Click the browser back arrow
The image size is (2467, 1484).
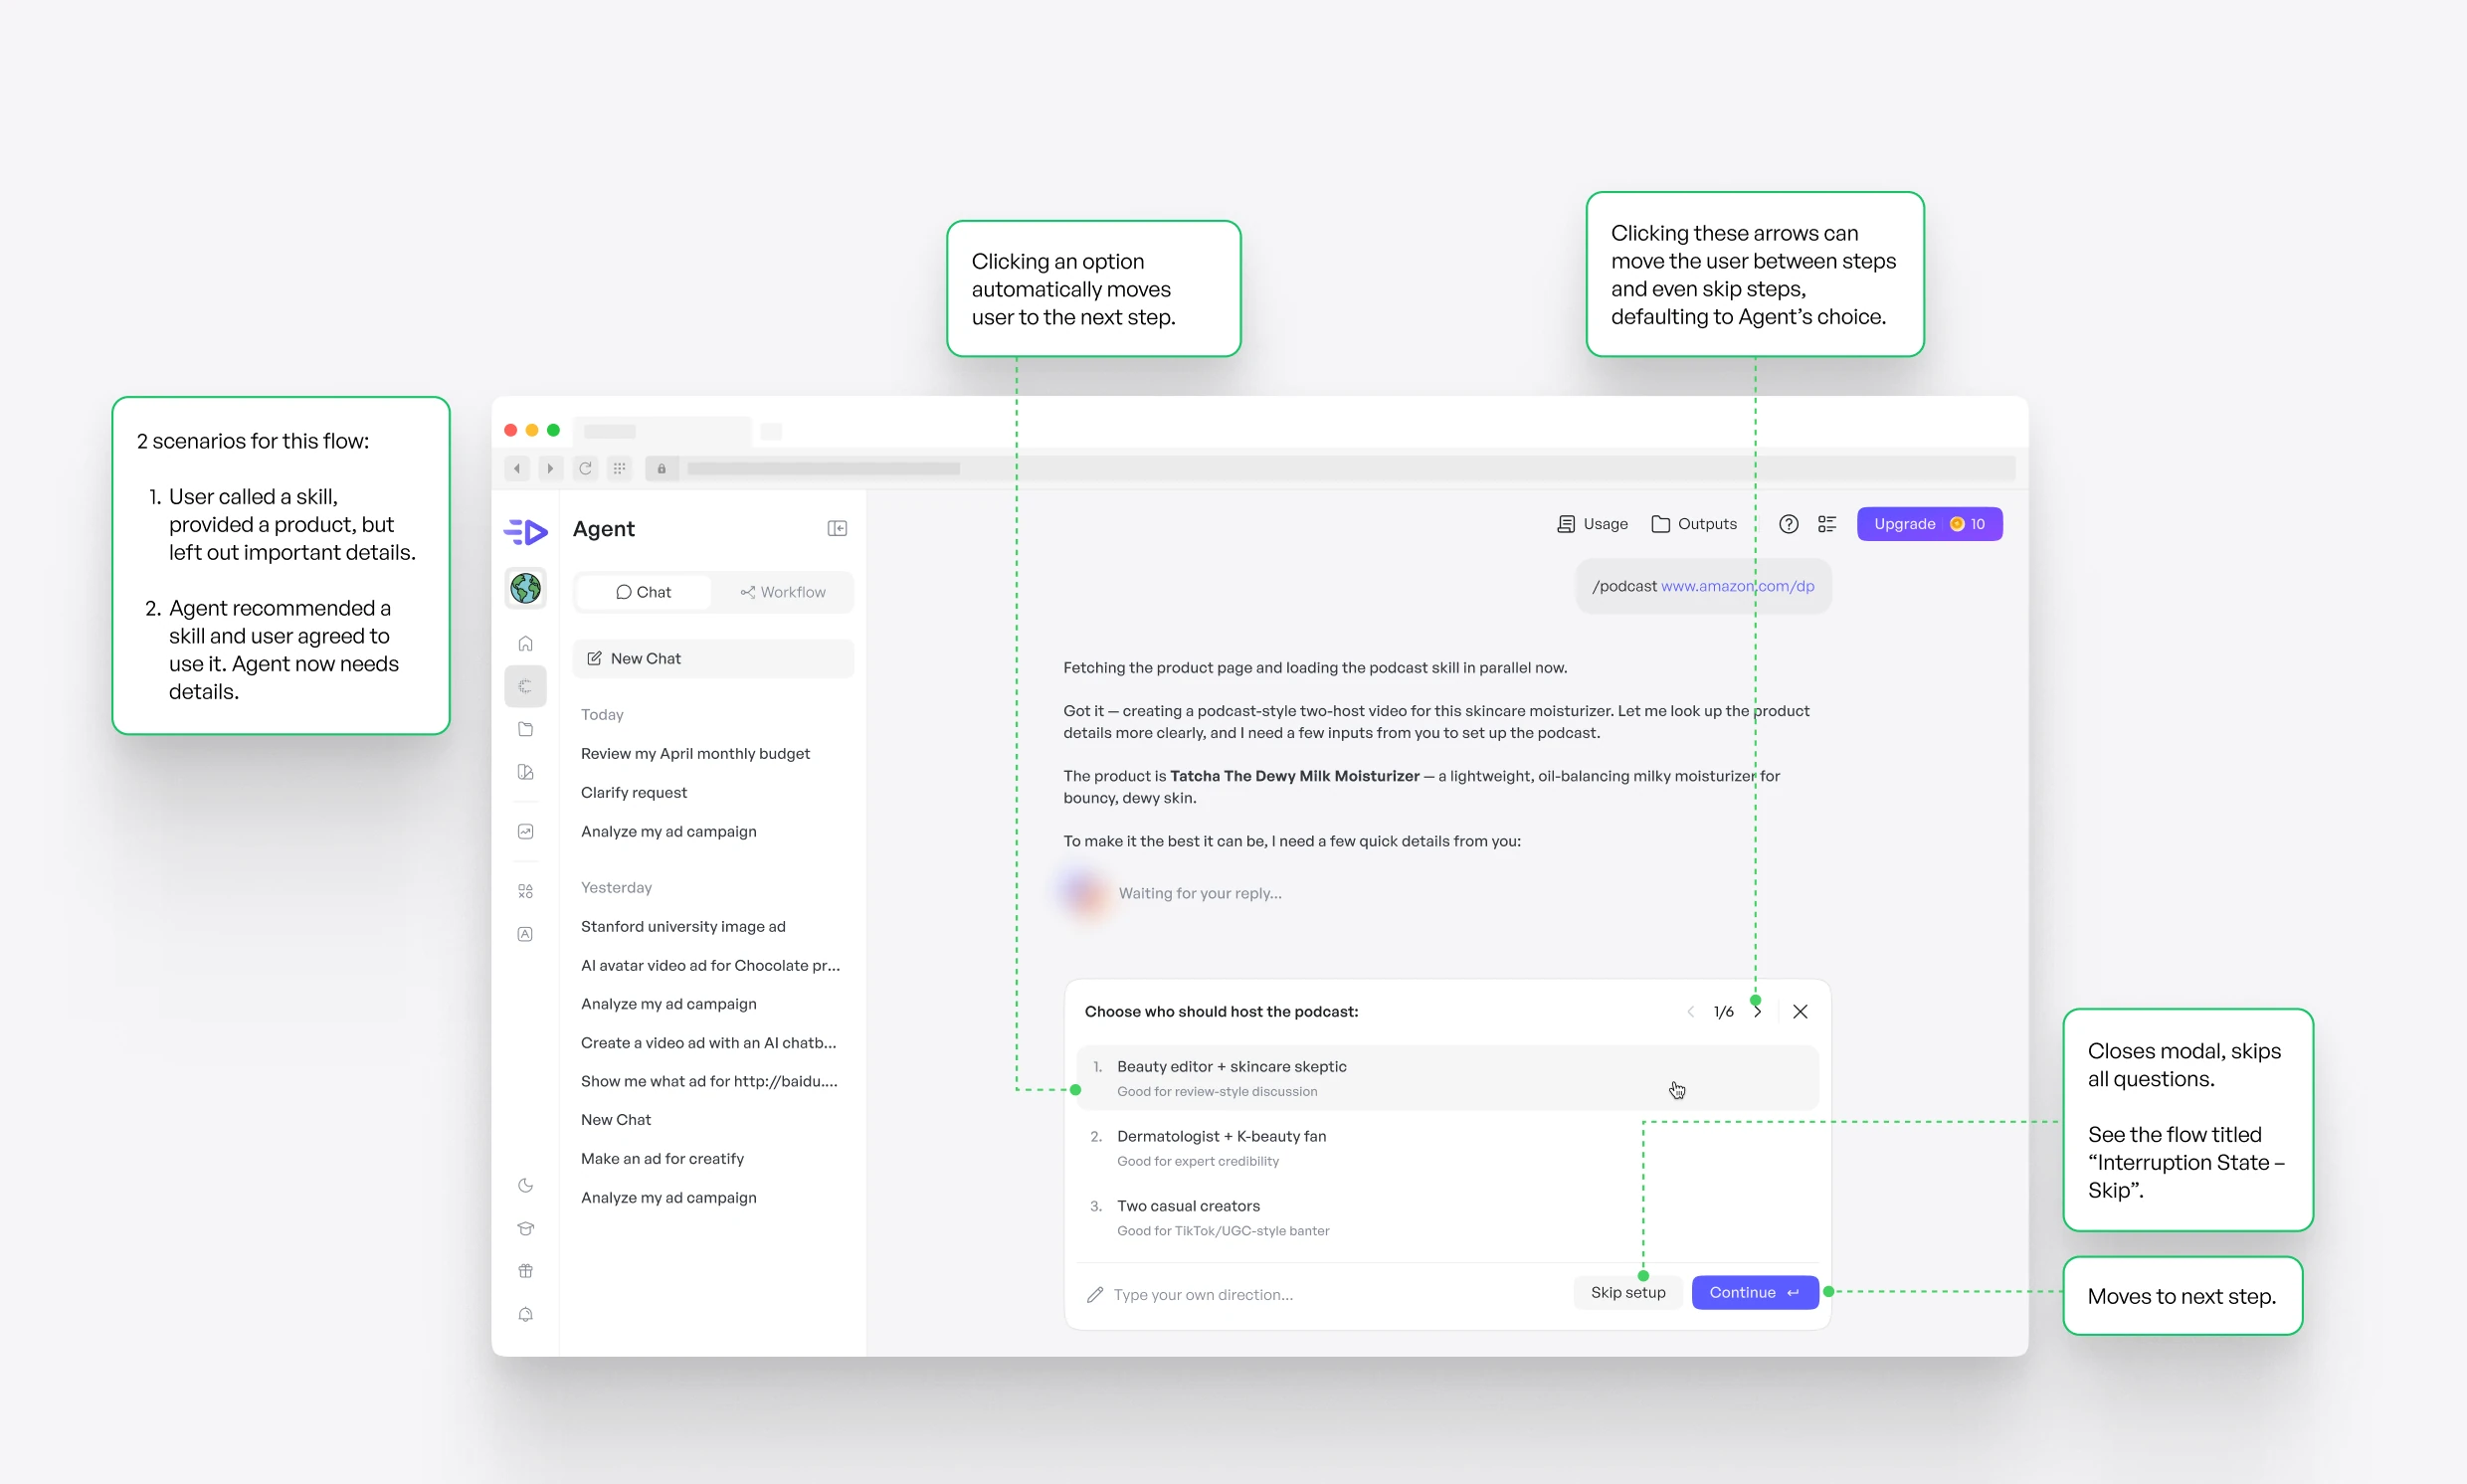(x=517, y=468)
